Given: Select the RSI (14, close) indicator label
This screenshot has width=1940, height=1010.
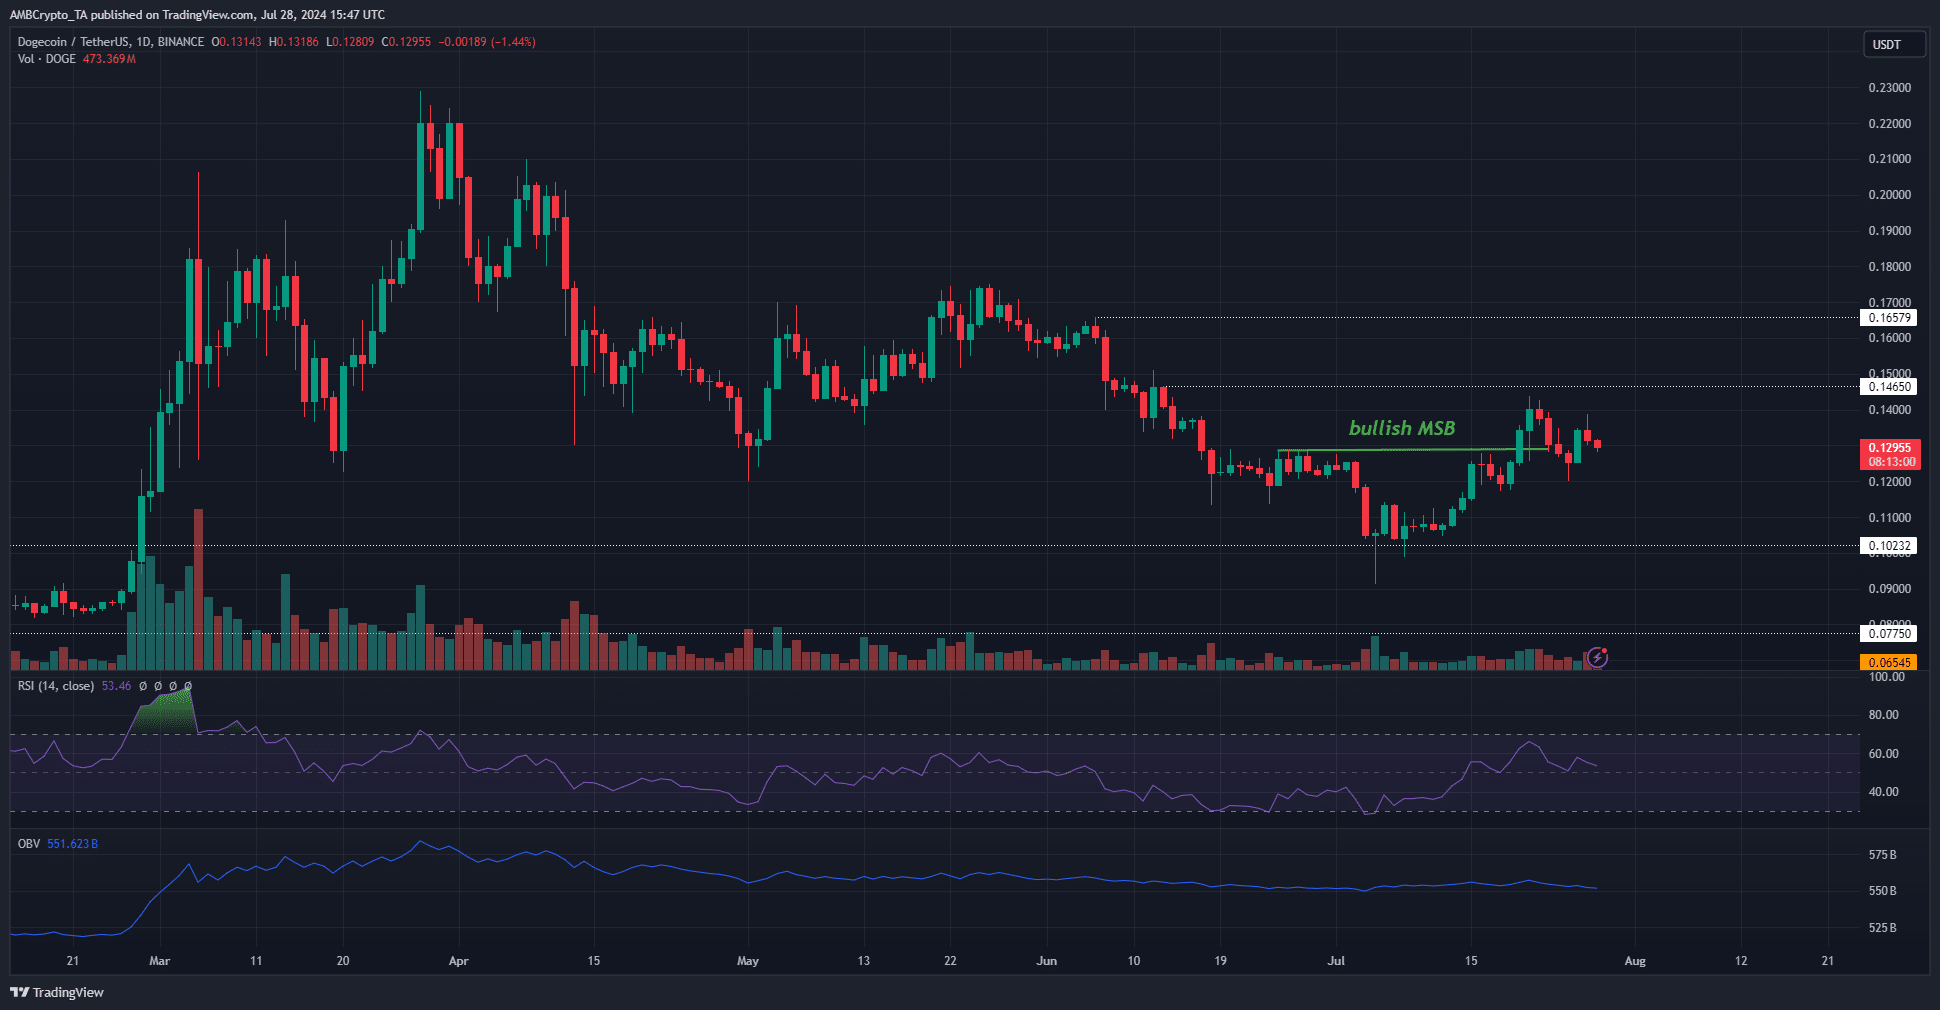Looking at the screenshot, I should pyautogui.click(x=56, y=686).
